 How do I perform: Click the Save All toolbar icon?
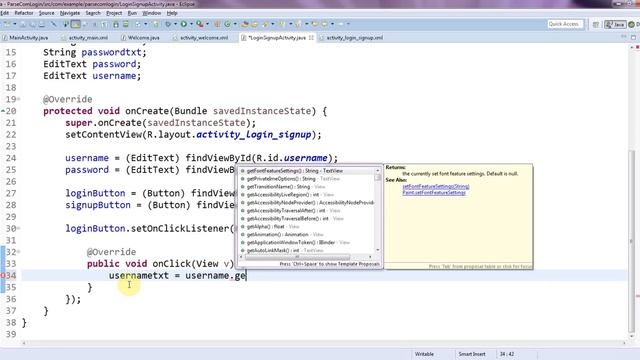[x=32, y=24]
